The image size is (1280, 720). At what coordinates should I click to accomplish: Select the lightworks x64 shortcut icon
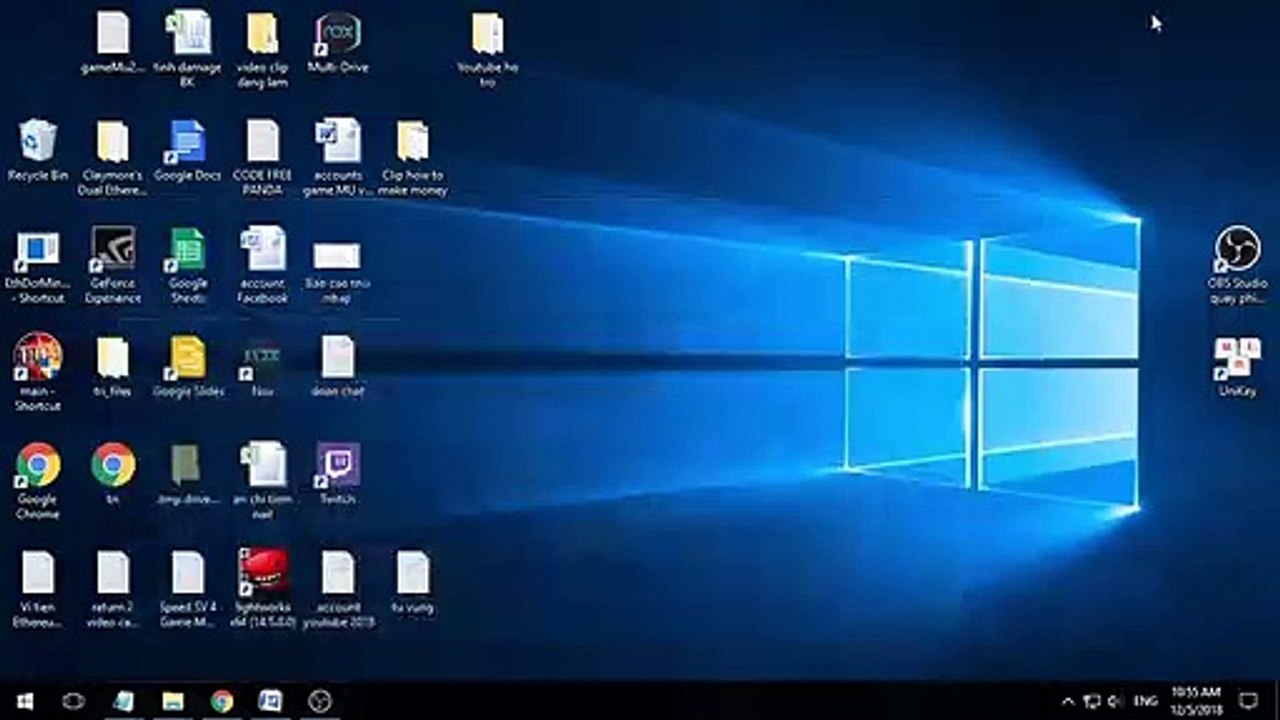[263, 571]
